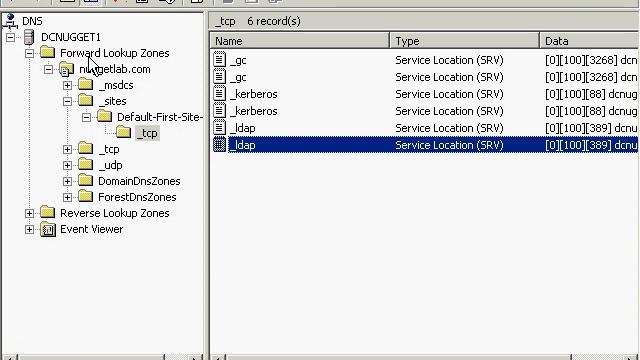The image size is (640, 360).
Task: Click the nuggetlab.com zone icon
Action: pos(67,69)
